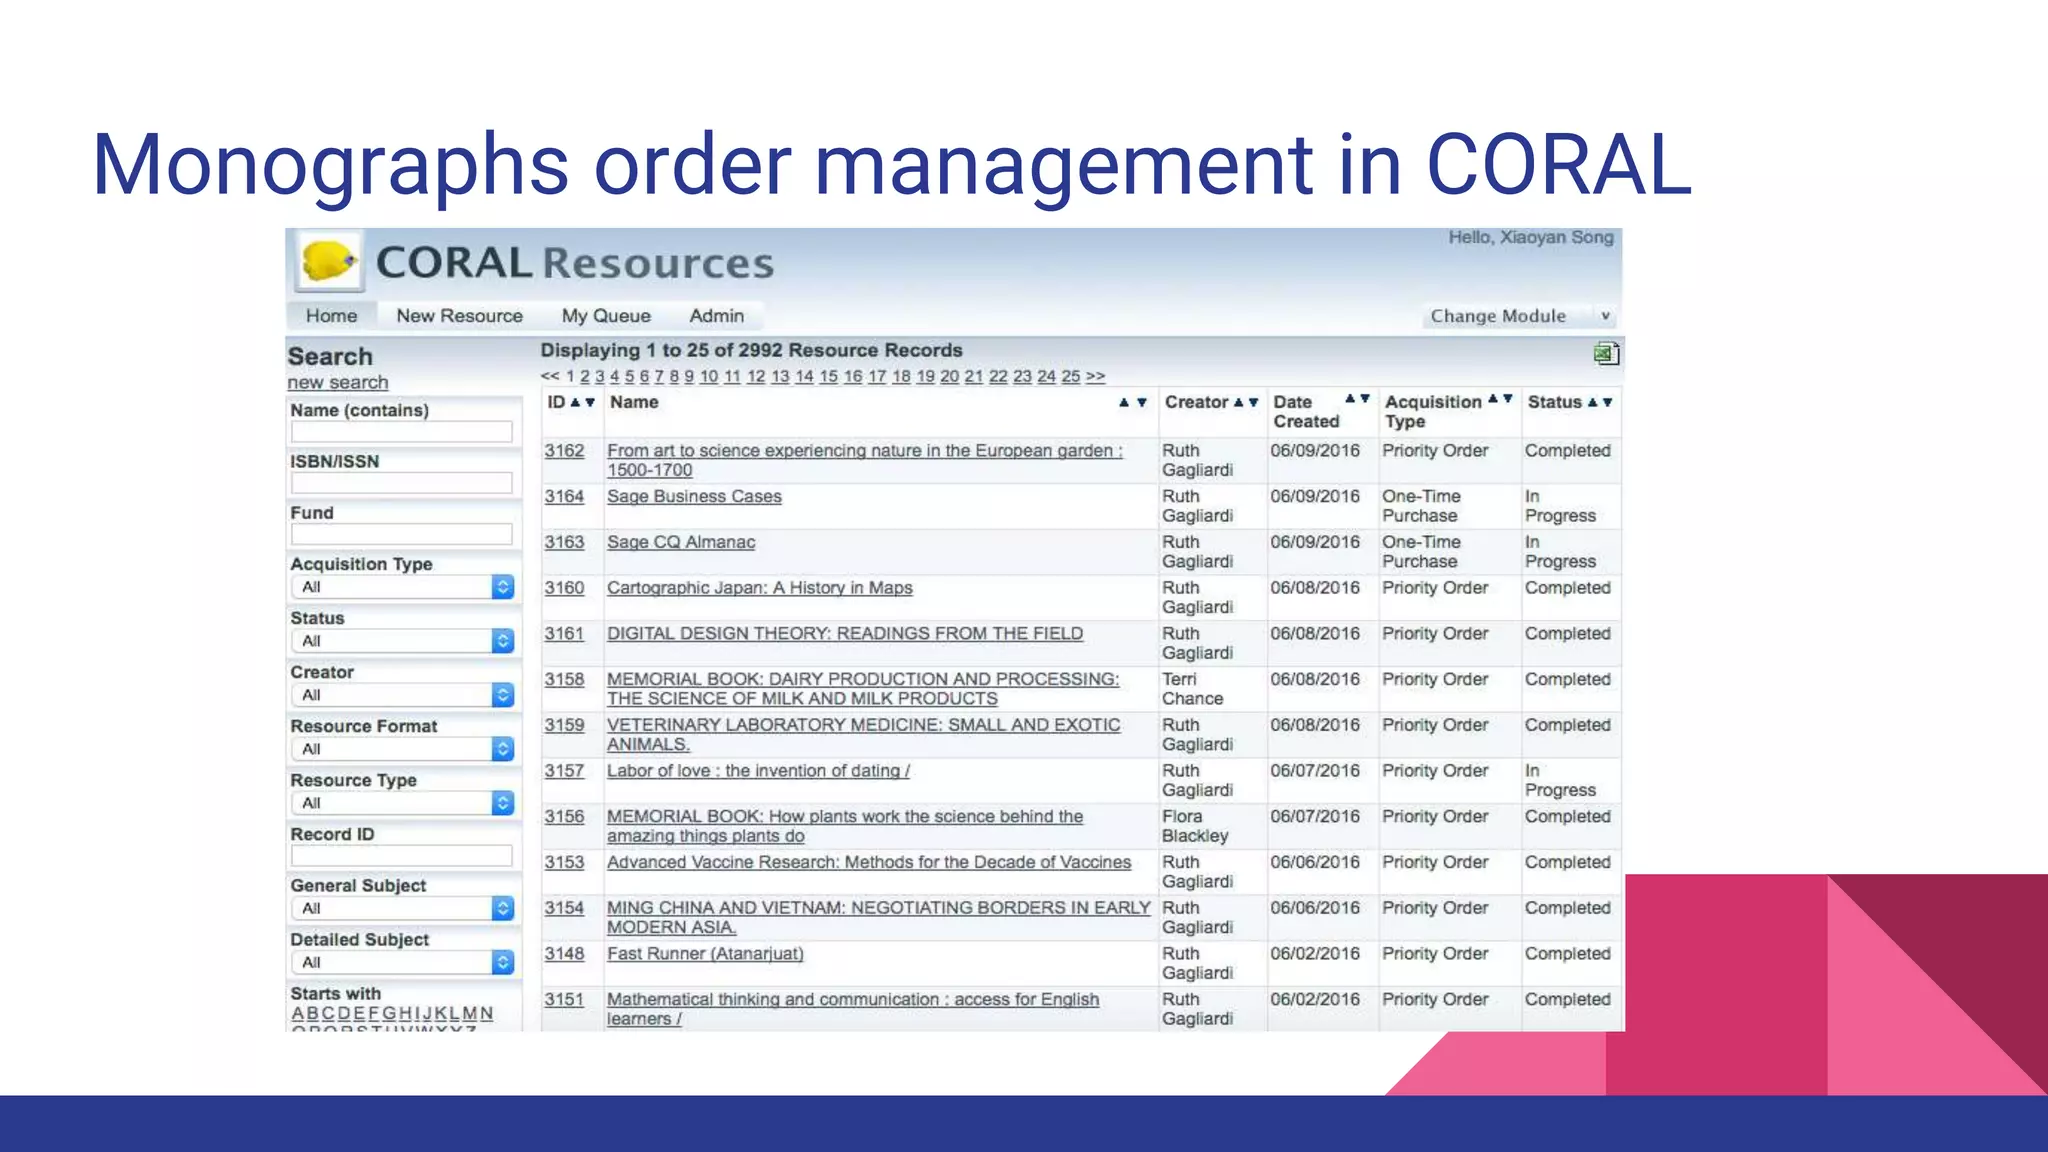Viewport: 2048px width, 1152px height.
Task: Sort Date Created descending arrow
Action: 1365,398
